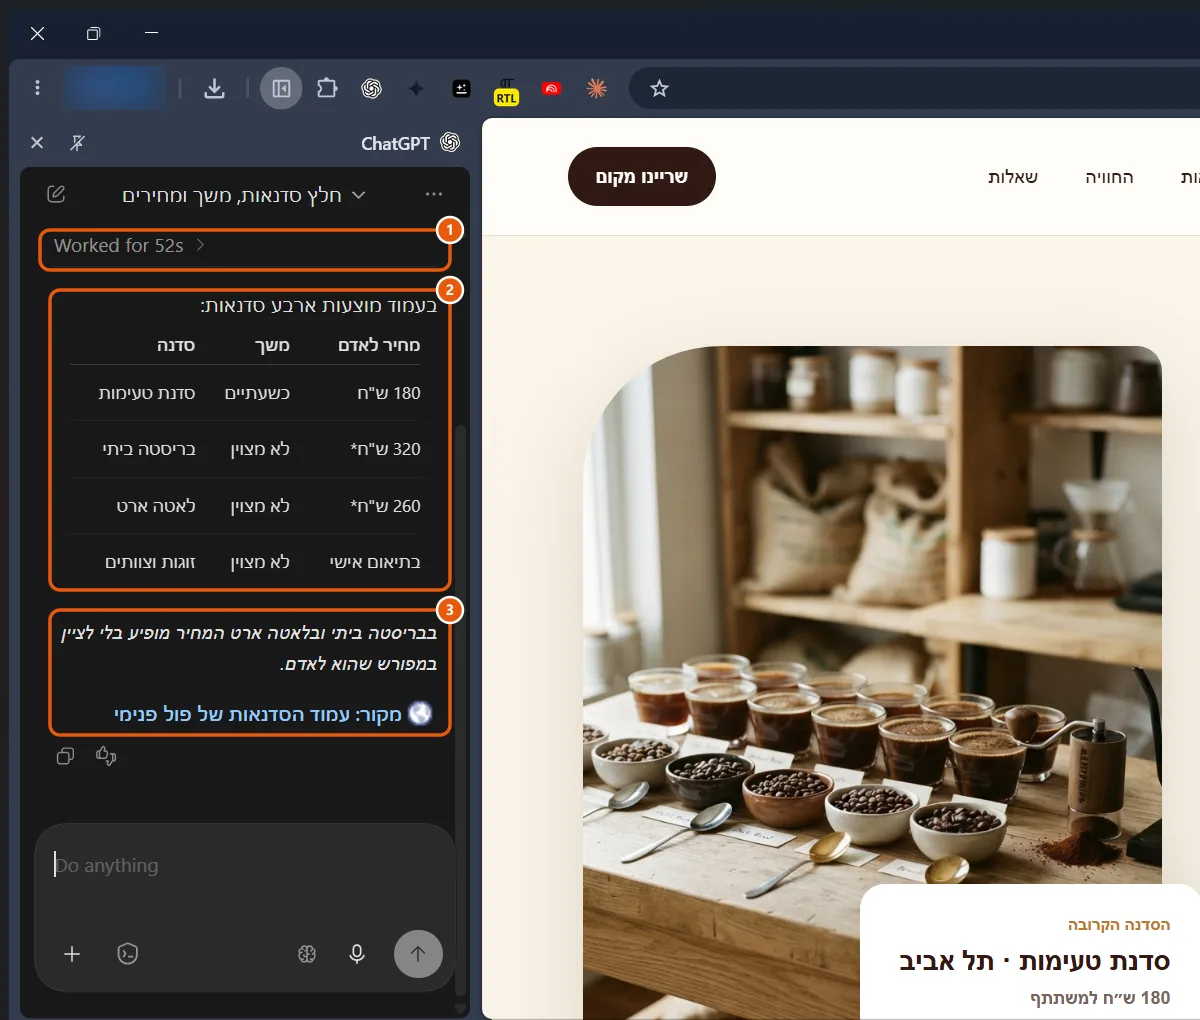Click the black square extension icon
The width and height of the screenshot is (1200, 1020).
pos(461,89)
